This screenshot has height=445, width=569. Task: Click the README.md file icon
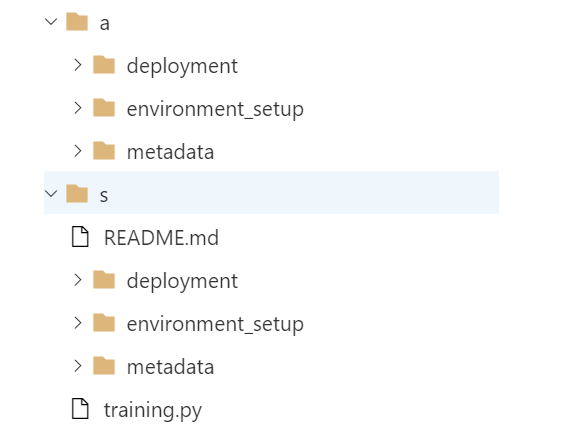(x=80, y=237)
